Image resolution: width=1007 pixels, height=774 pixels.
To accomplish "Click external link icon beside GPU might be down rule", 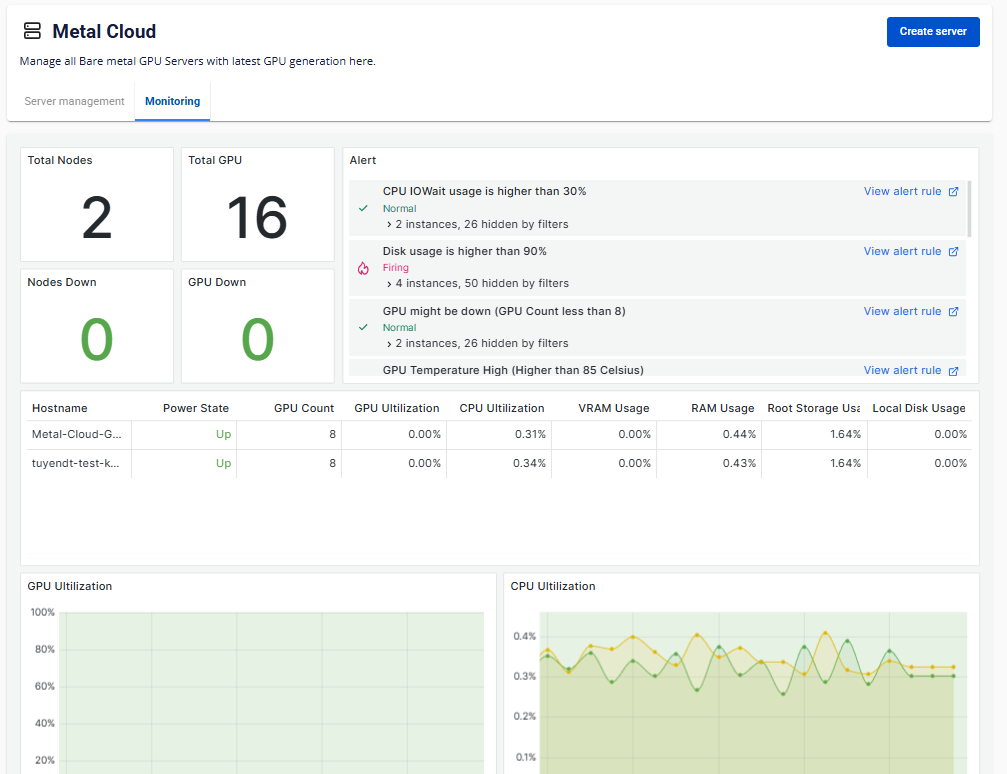I will [x=953, y=312].
